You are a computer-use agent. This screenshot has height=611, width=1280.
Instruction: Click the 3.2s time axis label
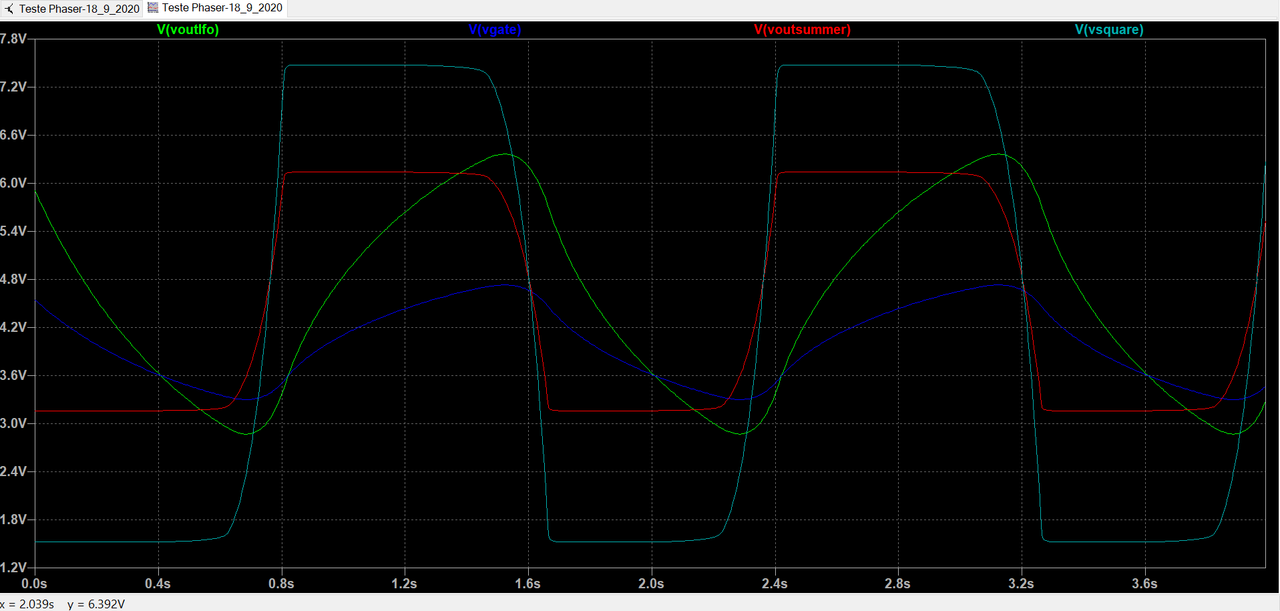[1021, 583]
